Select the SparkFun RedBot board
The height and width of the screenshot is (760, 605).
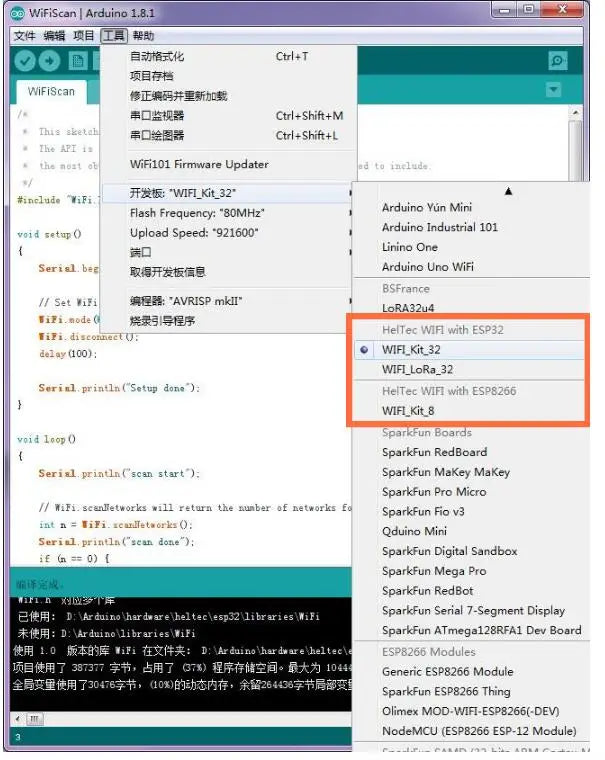point(471,591)
